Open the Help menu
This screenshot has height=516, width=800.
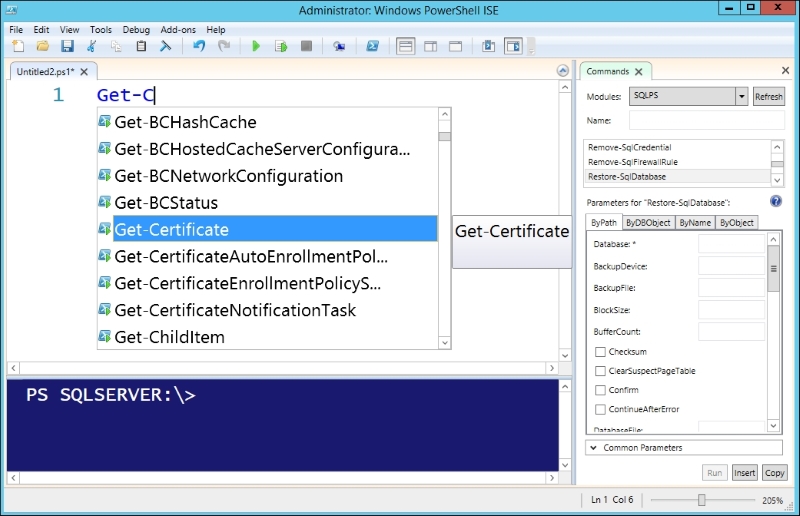coord(216,30)
